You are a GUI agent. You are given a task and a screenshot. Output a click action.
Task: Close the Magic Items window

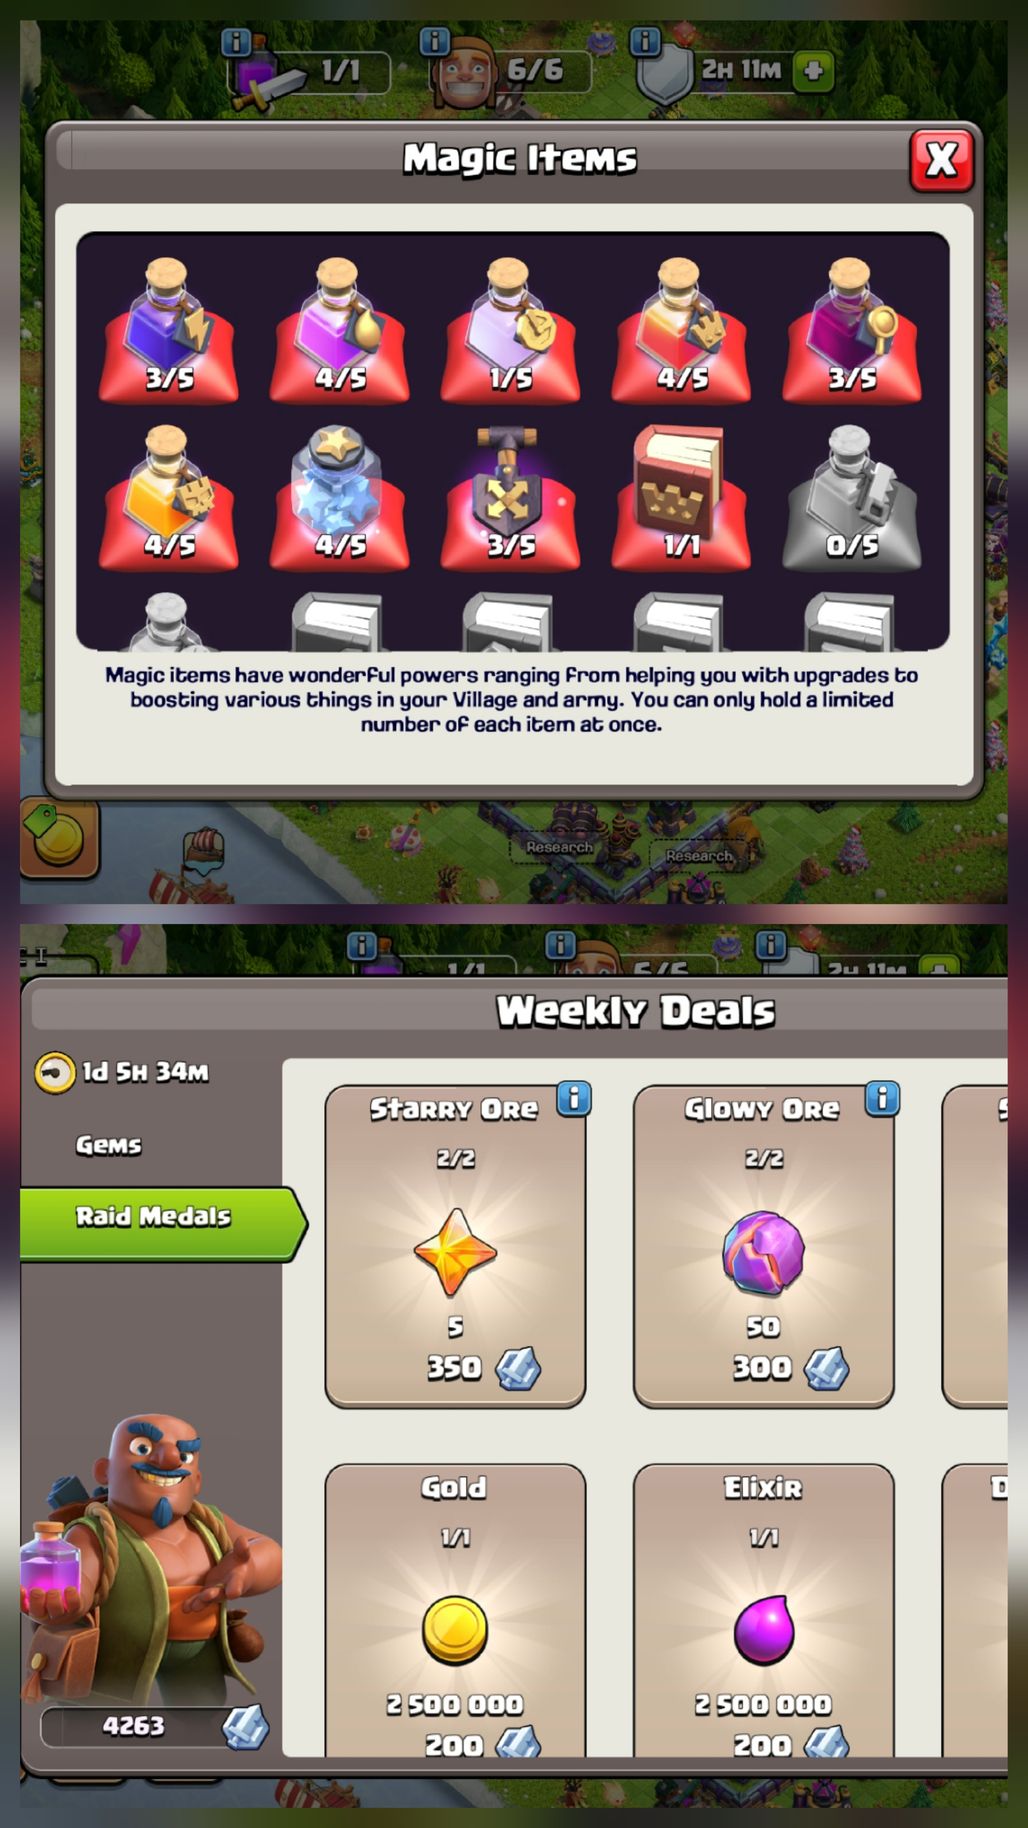pyautogui.click(x=941, y=159)
